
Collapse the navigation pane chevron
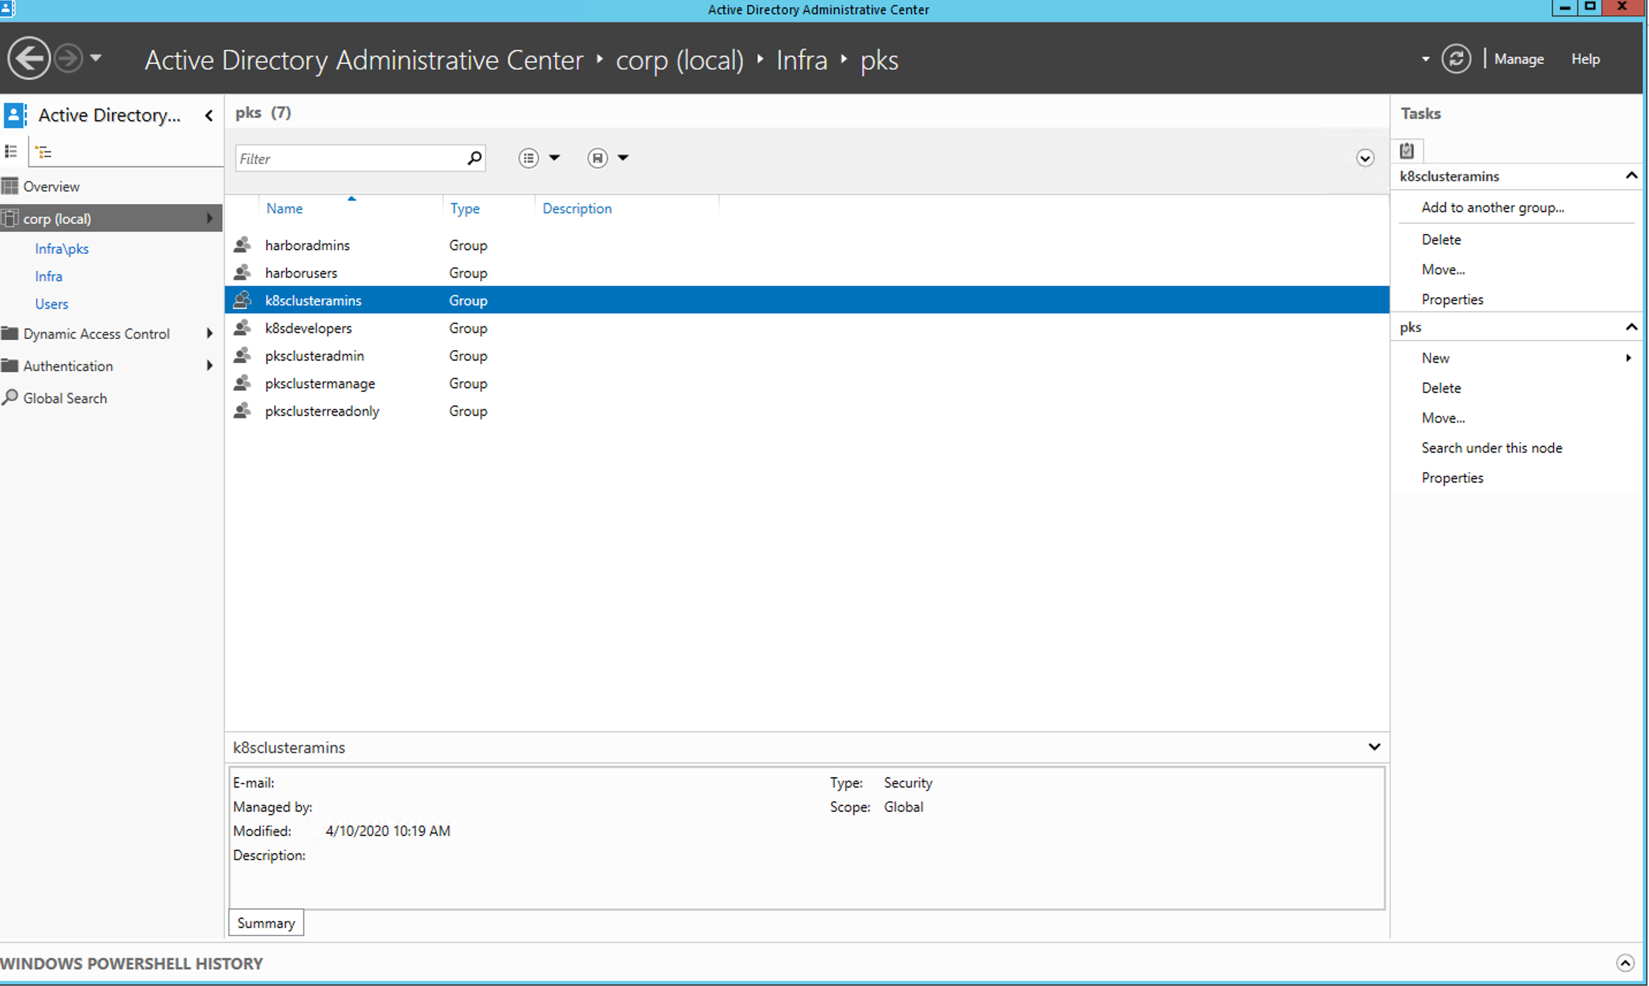click(x=209, y=116)
